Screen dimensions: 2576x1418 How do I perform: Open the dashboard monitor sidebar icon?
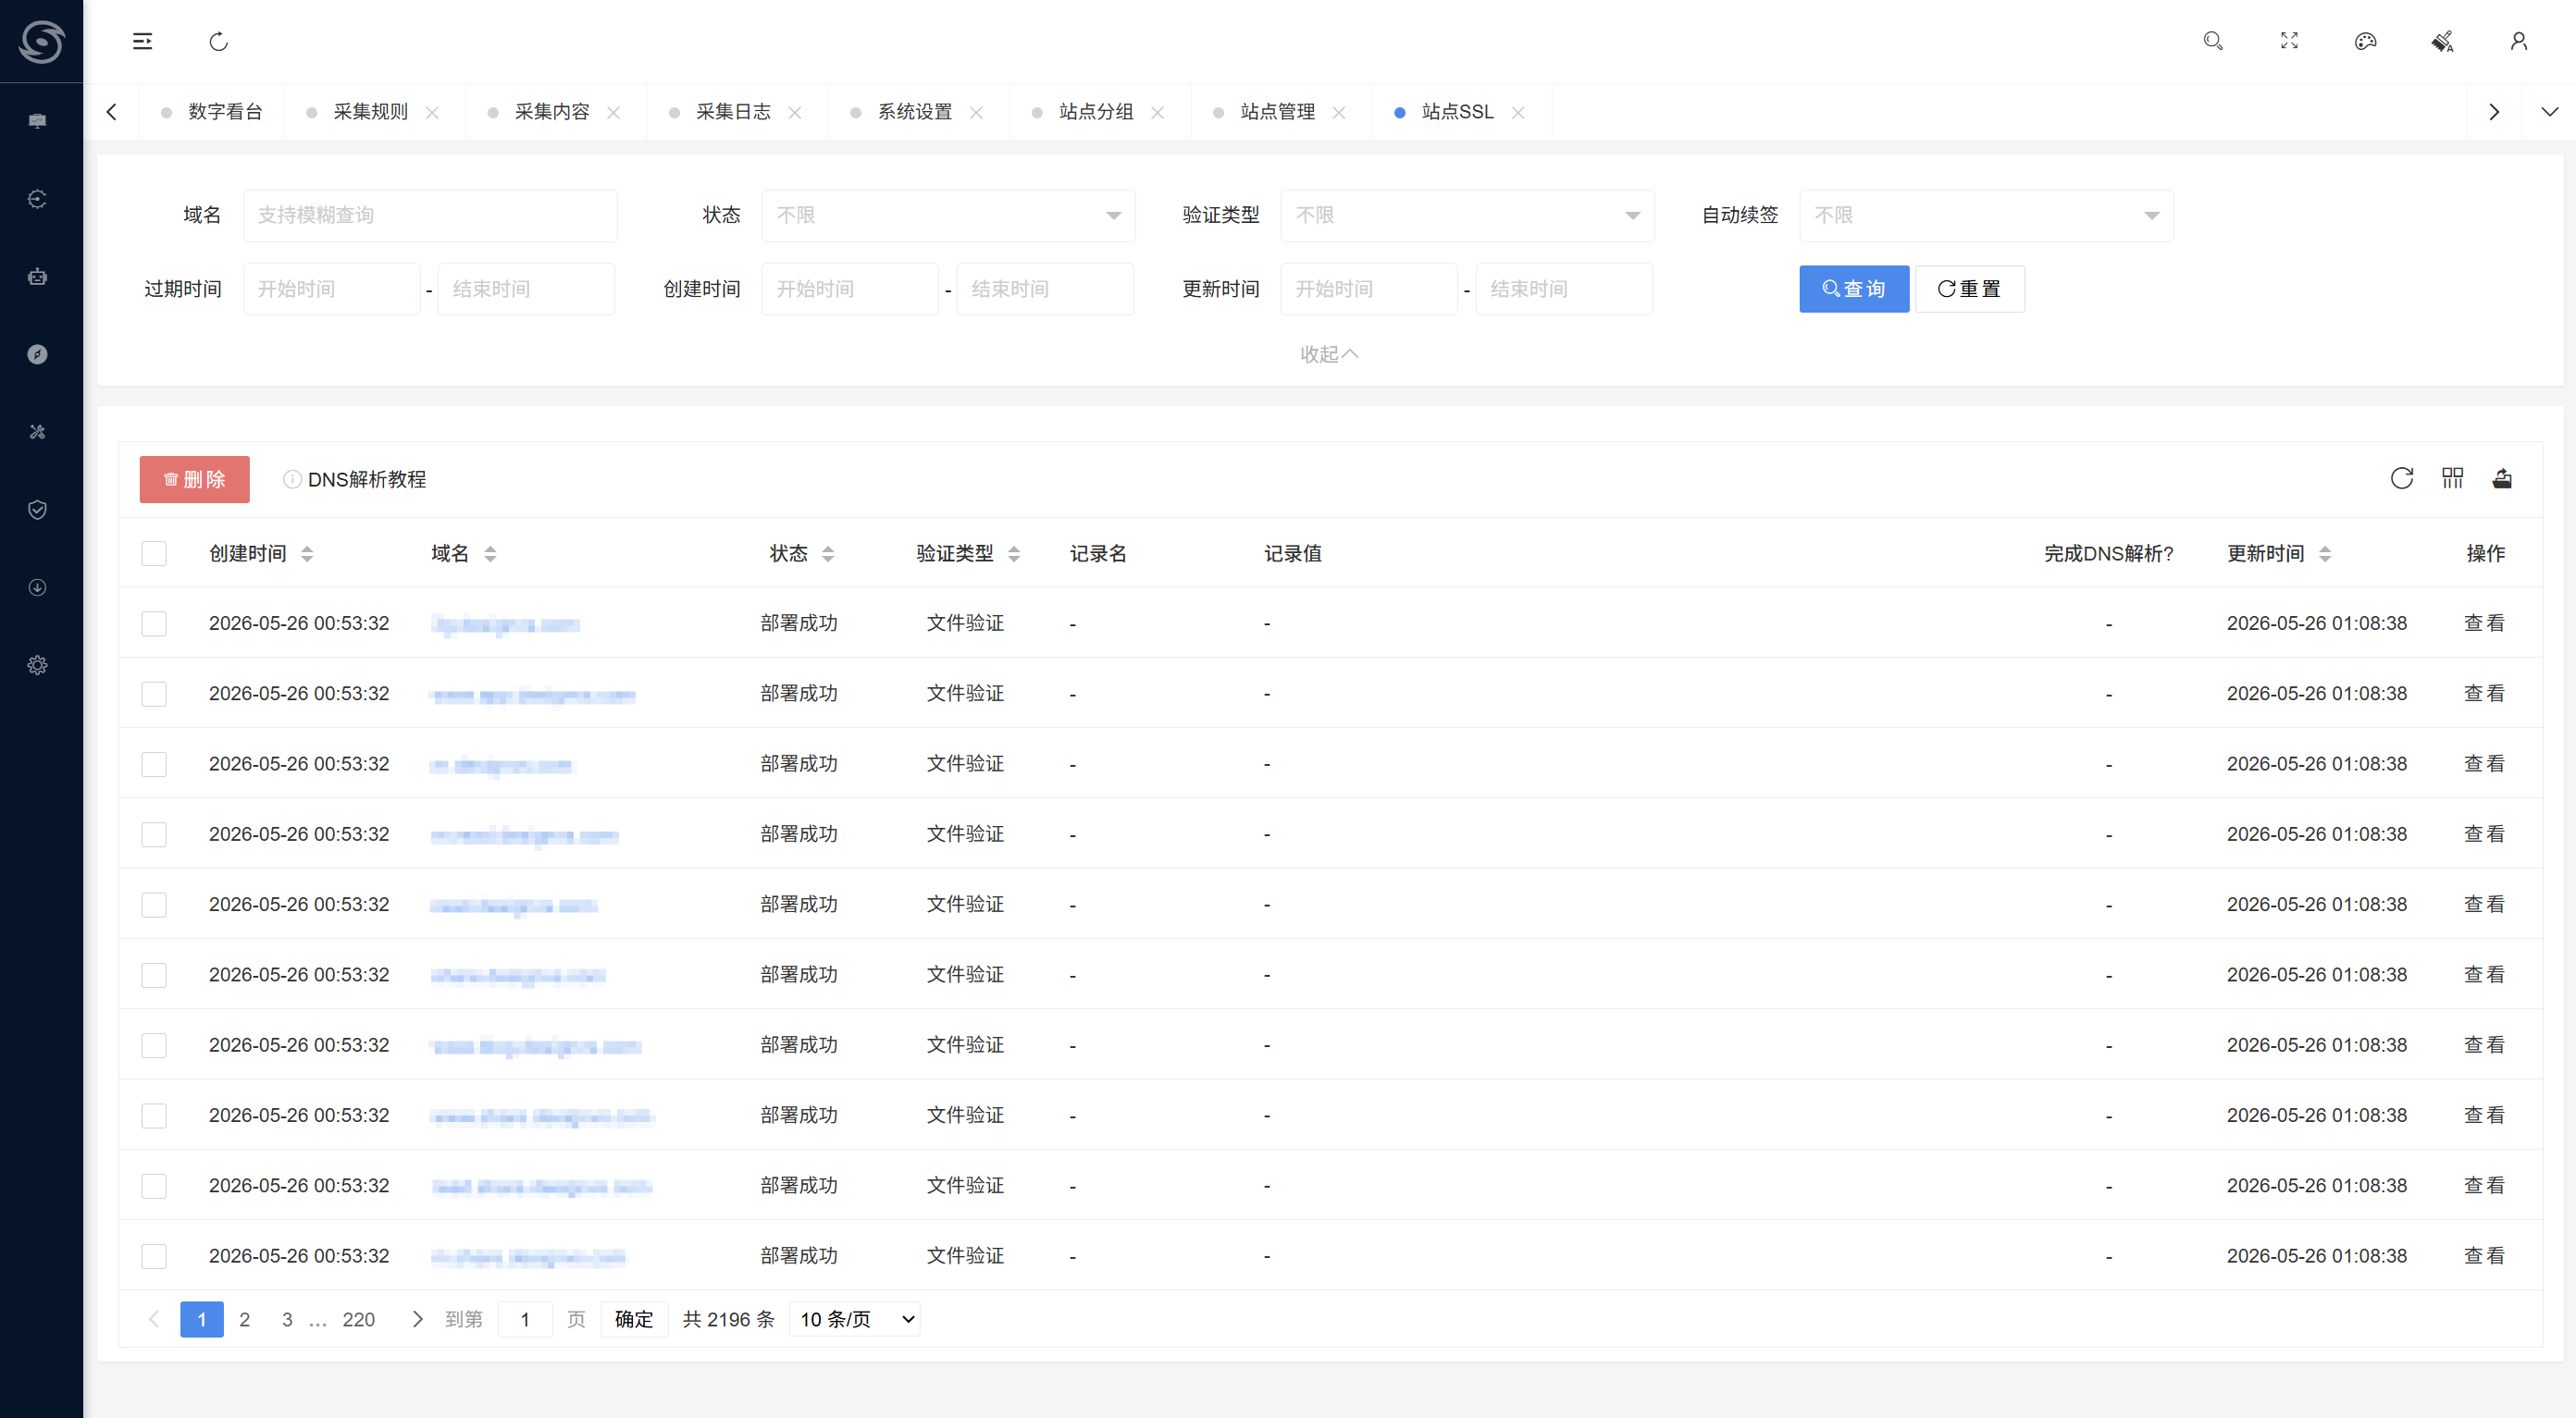(x=37, y=121)
